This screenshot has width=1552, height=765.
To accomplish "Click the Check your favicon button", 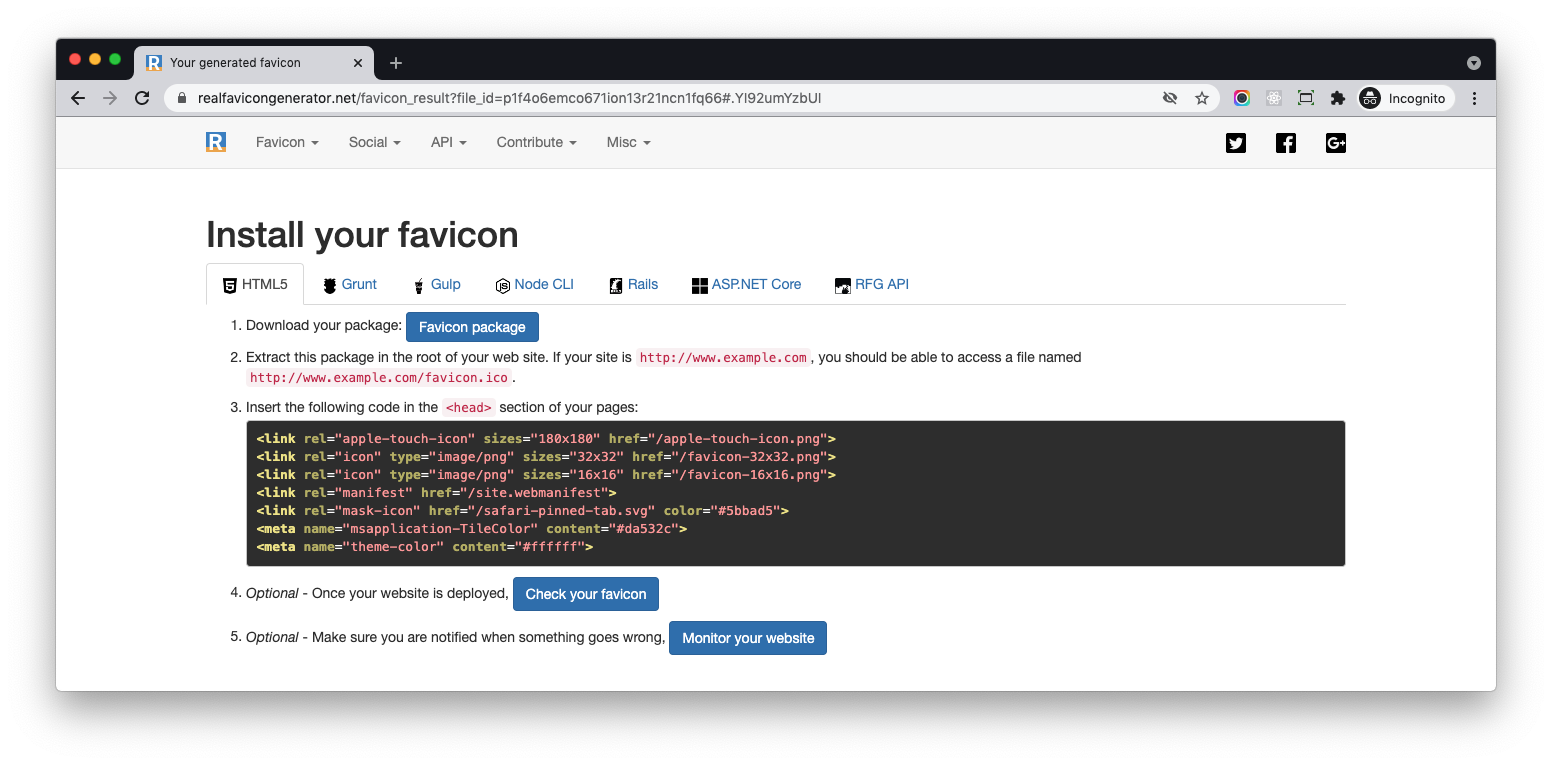I will 585,594.
